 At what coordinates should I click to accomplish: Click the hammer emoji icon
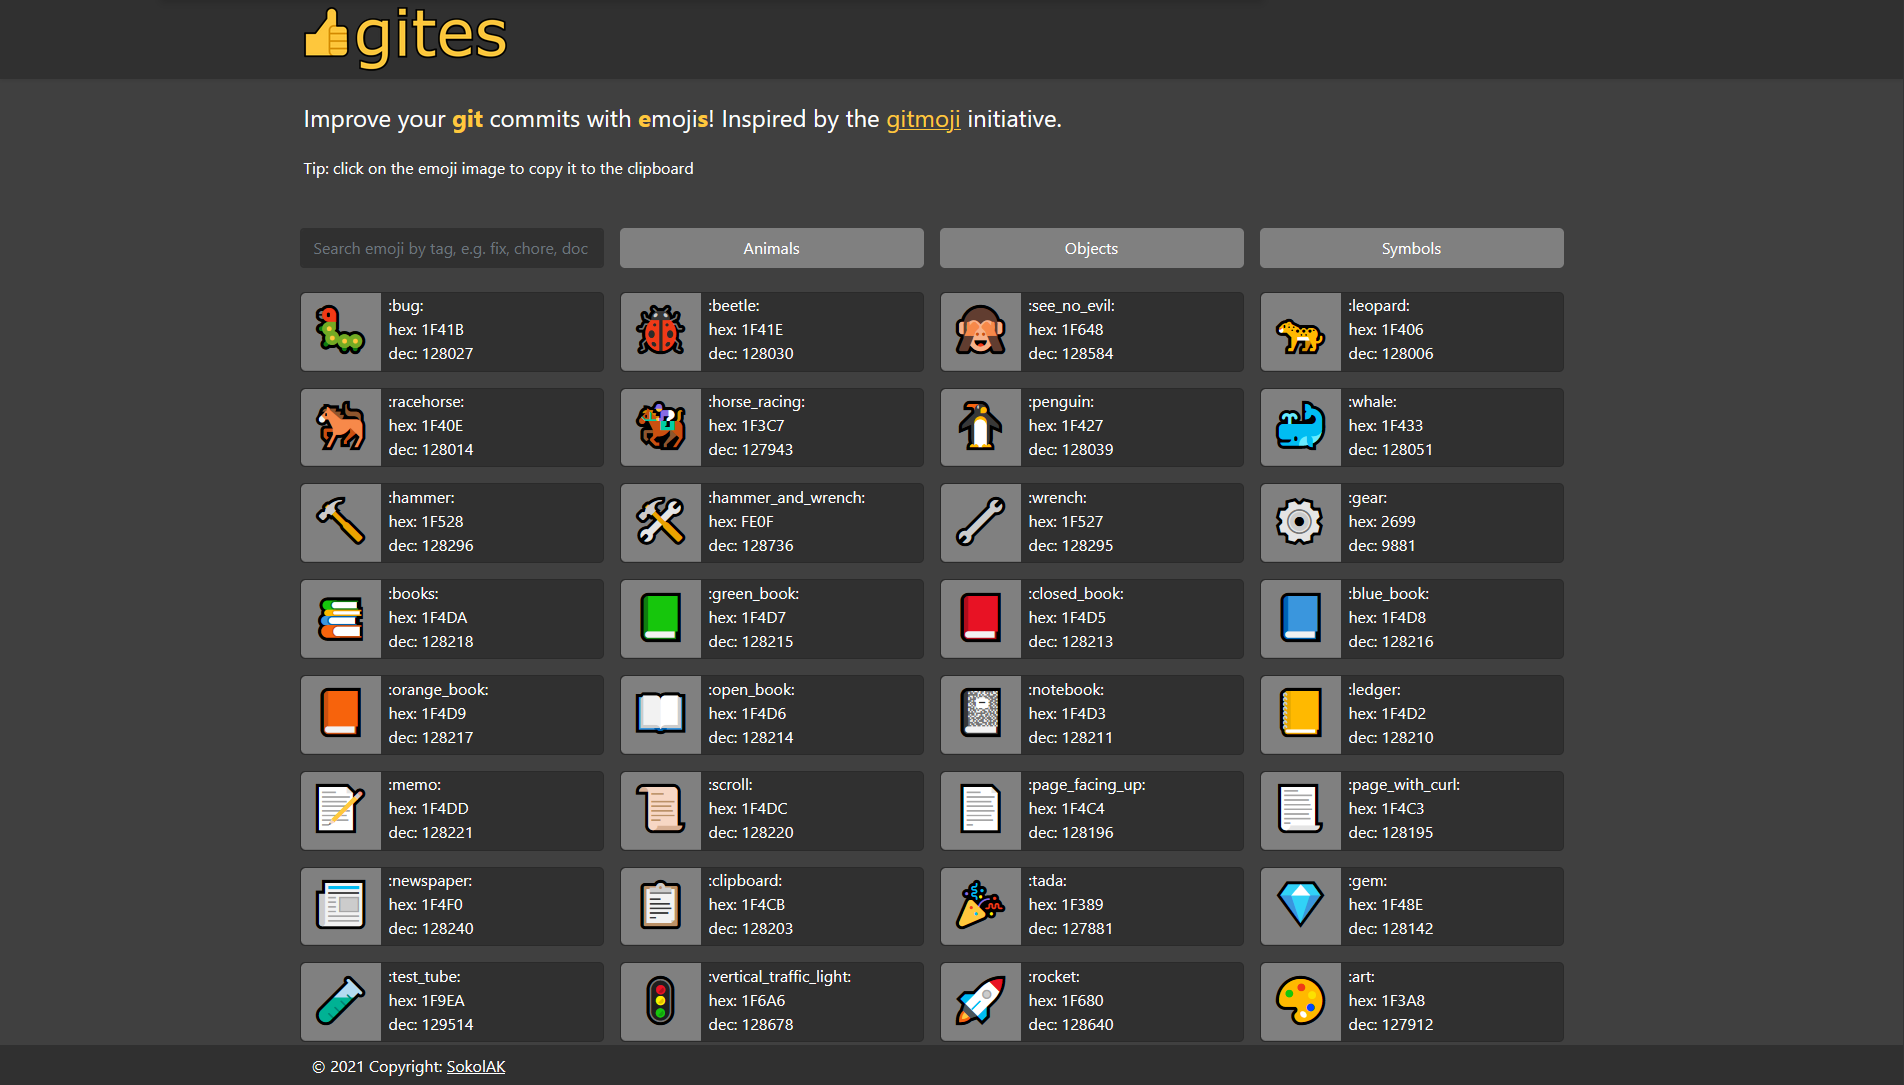(340, 522)
